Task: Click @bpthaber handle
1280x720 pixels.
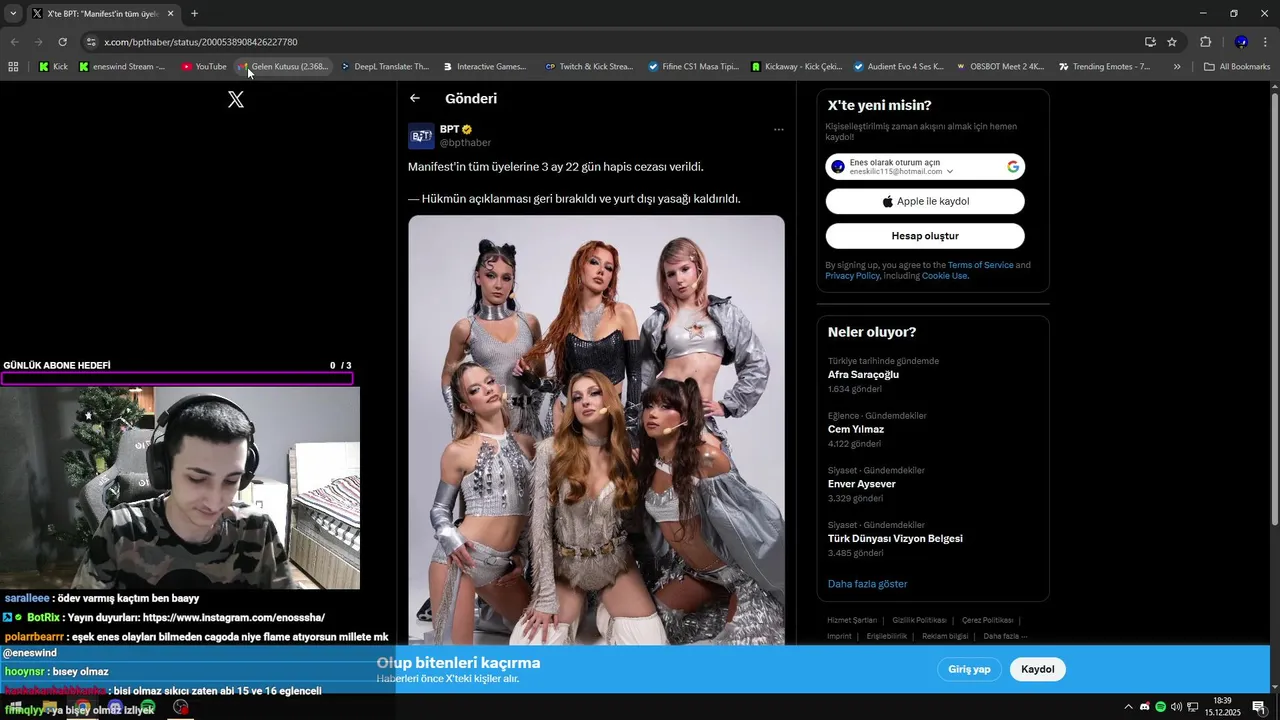Action: [x=465, y=143]
